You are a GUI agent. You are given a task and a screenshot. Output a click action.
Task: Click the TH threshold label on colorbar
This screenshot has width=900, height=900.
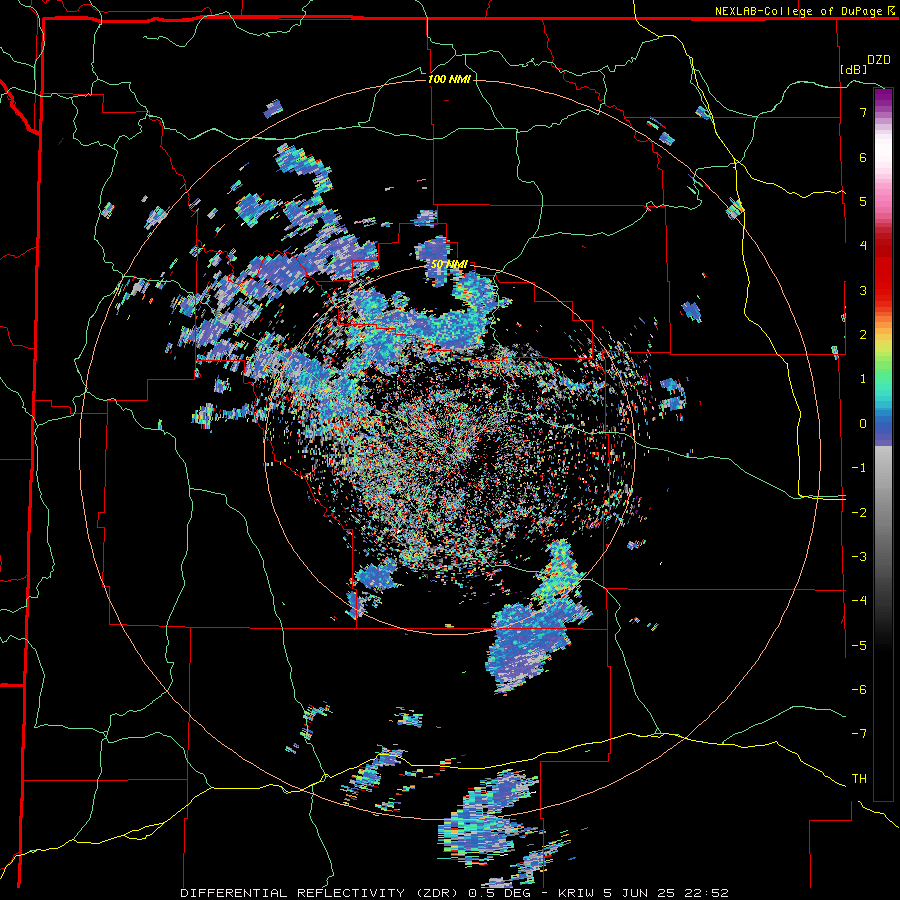pos(859,778)
